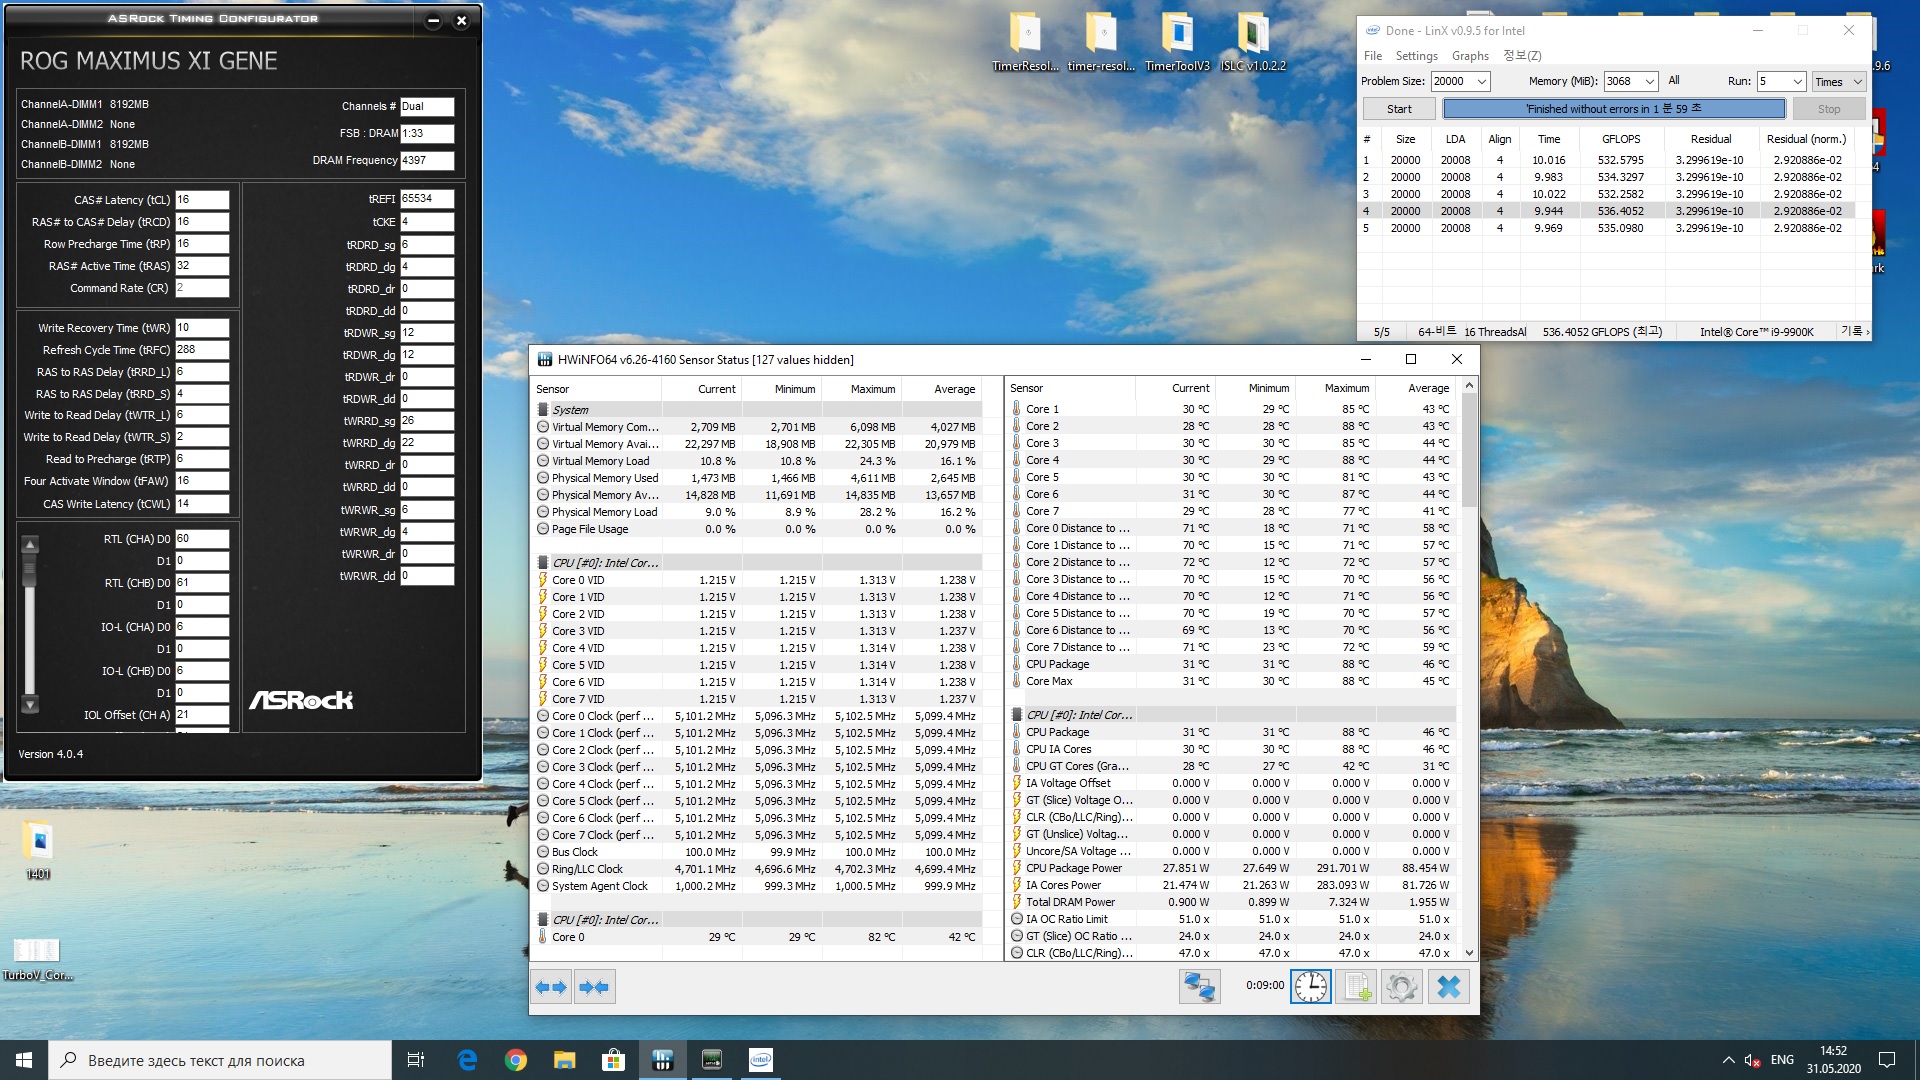Click the Windows taskbar search box

click(x=220, y=1060)
